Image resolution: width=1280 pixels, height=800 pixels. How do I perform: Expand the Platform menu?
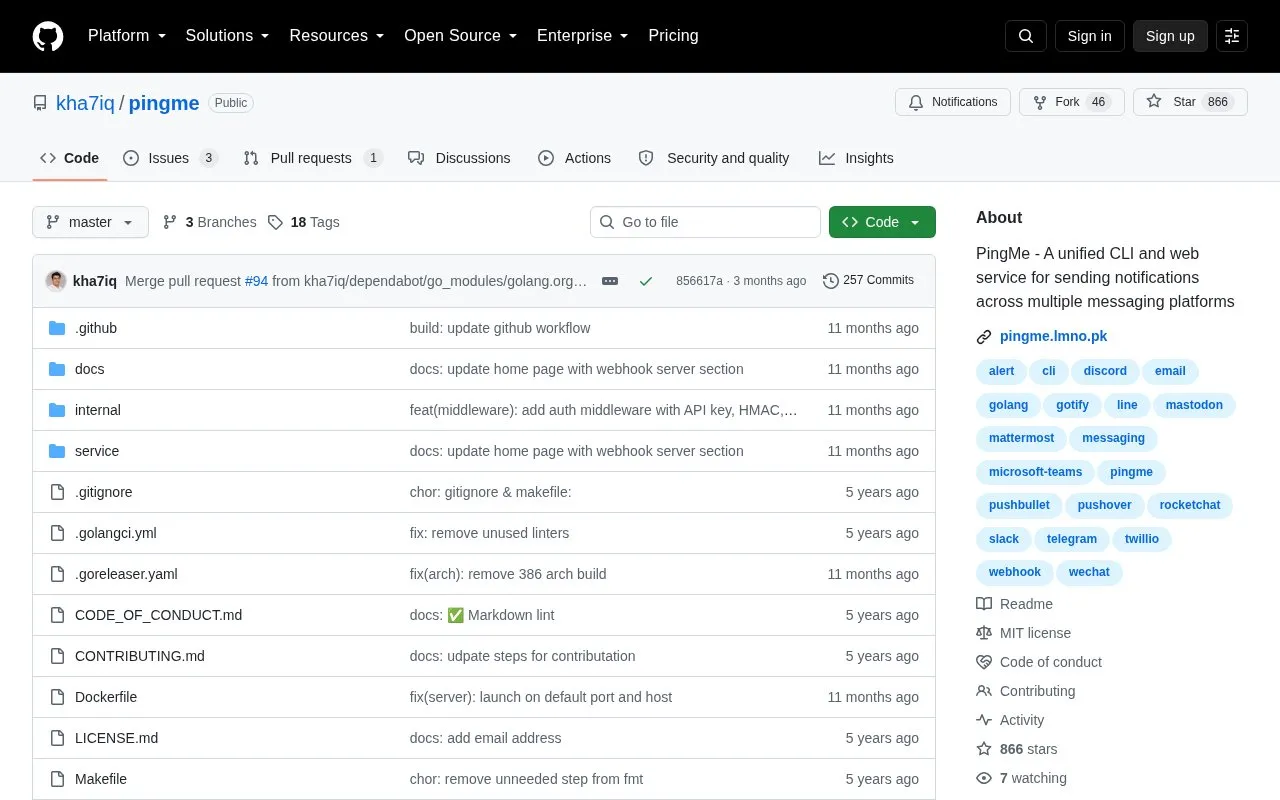pos(127,36)
